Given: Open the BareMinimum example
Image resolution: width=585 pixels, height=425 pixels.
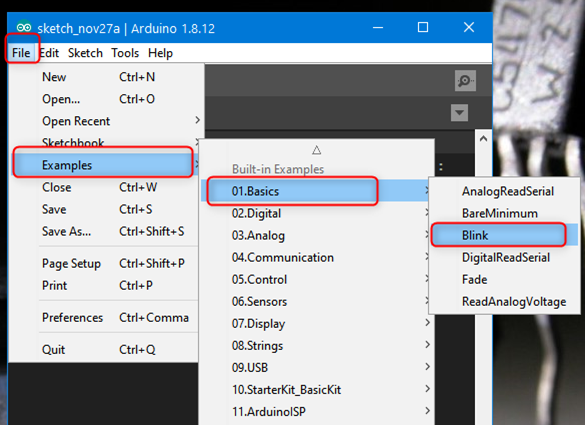Looking at the screenshot, I should coord(504,213).
